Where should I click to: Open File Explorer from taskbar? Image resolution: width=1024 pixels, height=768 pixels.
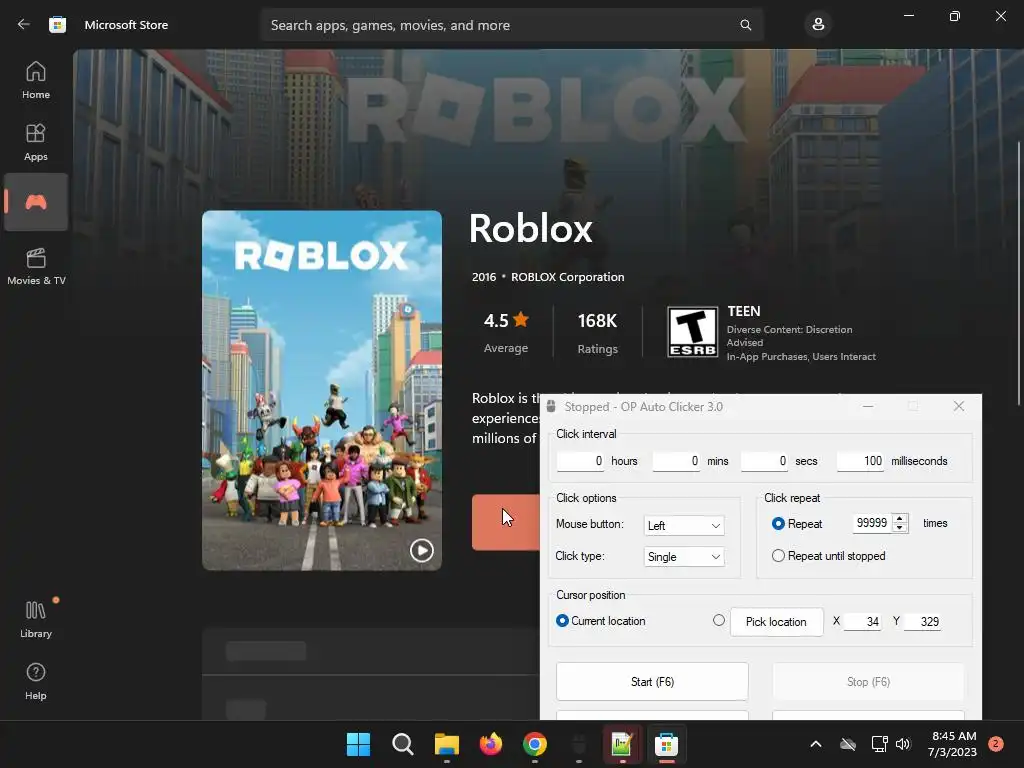[447, 744]
